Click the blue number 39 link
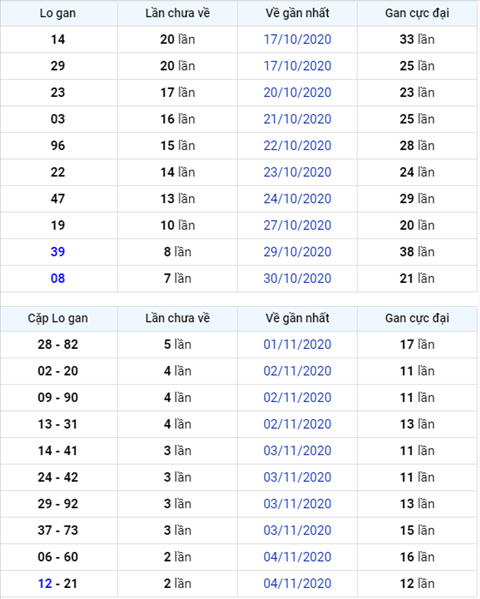Image resolution: width=480 pixels, height=599 pixels. pyautogui.click(x=58, y=252)
